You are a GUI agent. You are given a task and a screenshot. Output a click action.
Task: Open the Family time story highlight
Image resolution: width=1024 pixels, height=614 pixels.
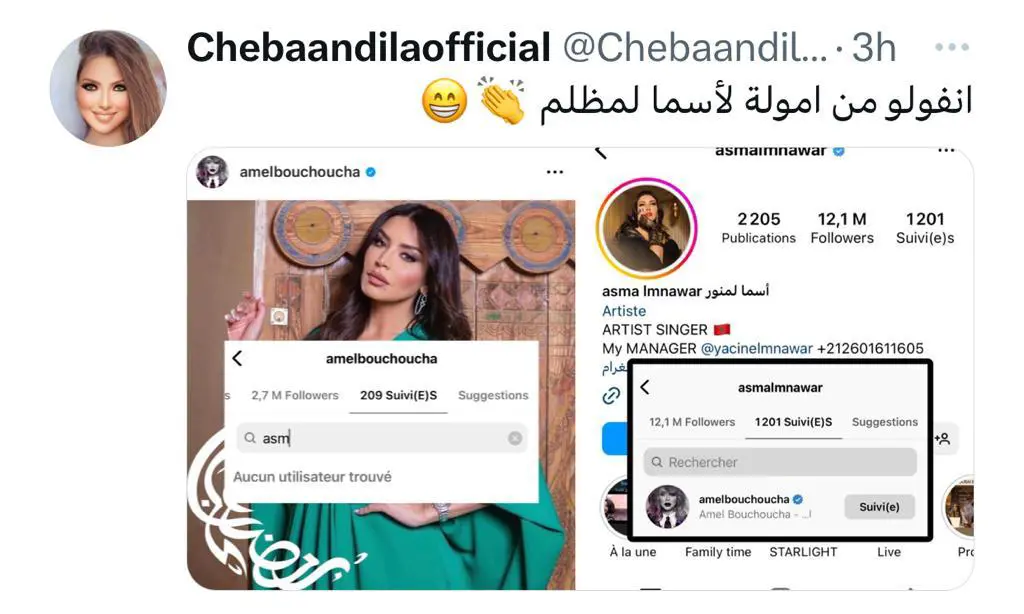tap(718, 552)
